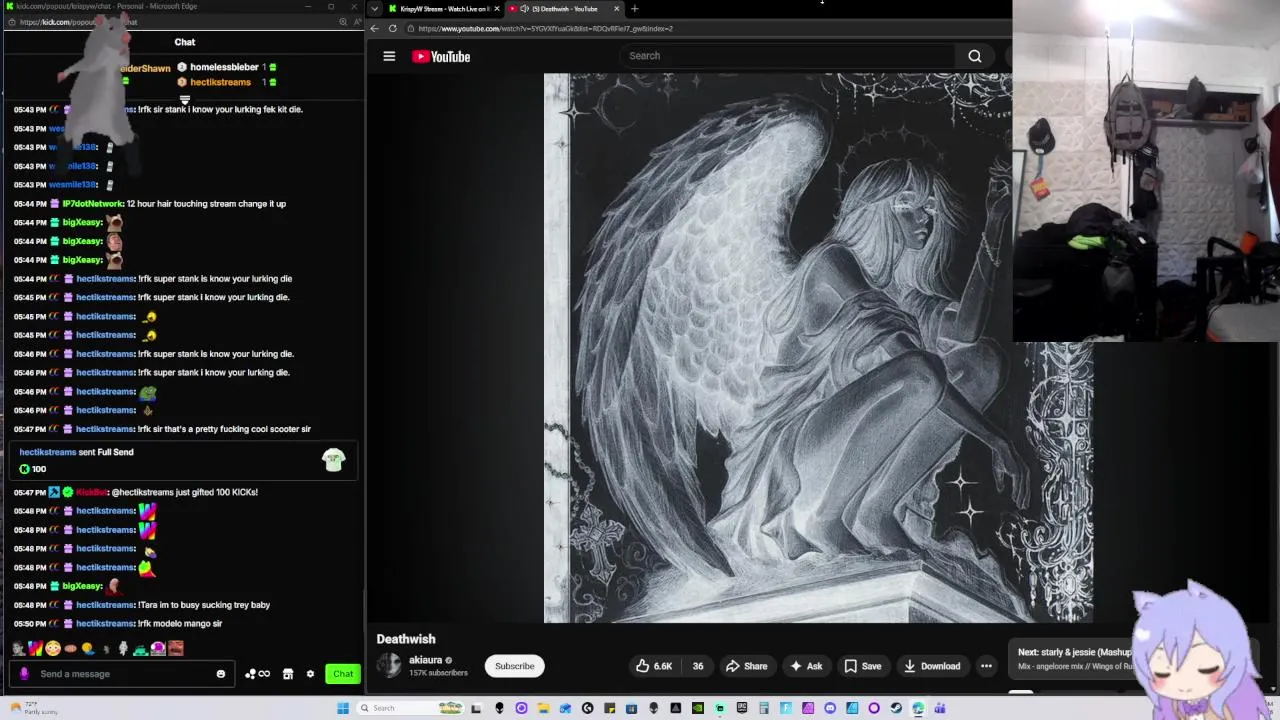Open the akiaura channel name link
1280x720 pixels.
coord(425,660)
